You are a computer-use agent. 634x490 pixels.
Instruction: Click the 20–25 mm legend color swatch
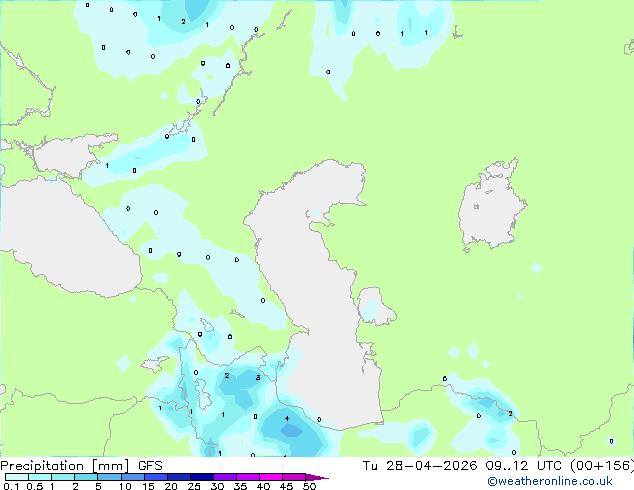[x=179, y=477]
